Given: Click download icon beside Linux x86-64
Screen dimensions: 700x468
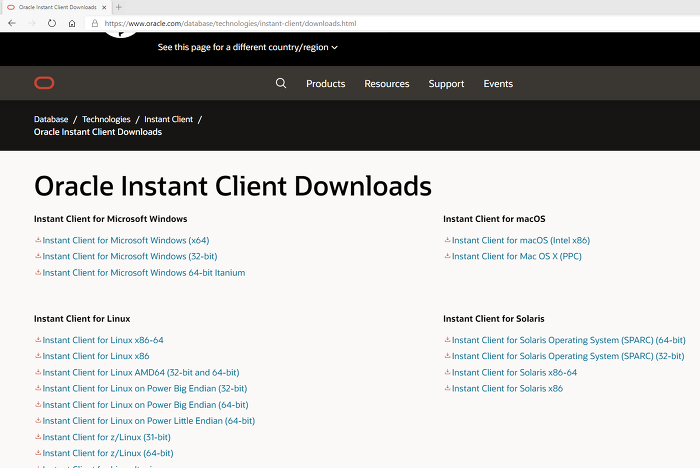Looking at the screenshot, I should pyautogui.click(x=38, y=340).
